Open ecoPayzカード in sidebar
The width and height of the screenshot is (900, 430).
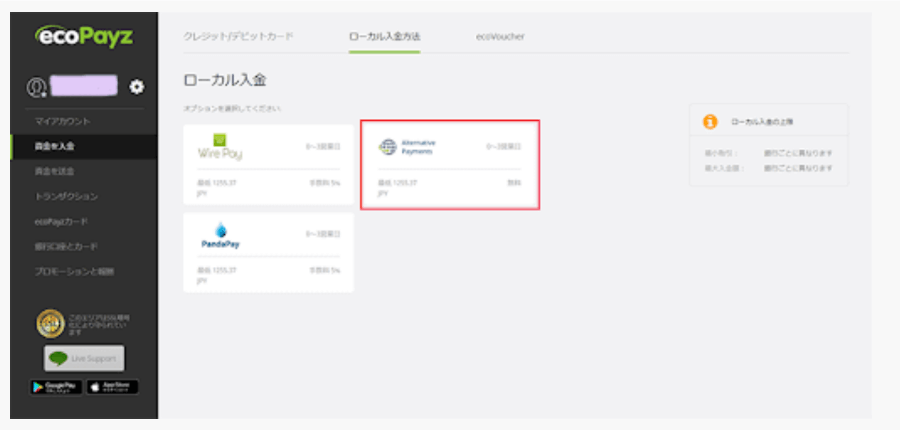61,222
